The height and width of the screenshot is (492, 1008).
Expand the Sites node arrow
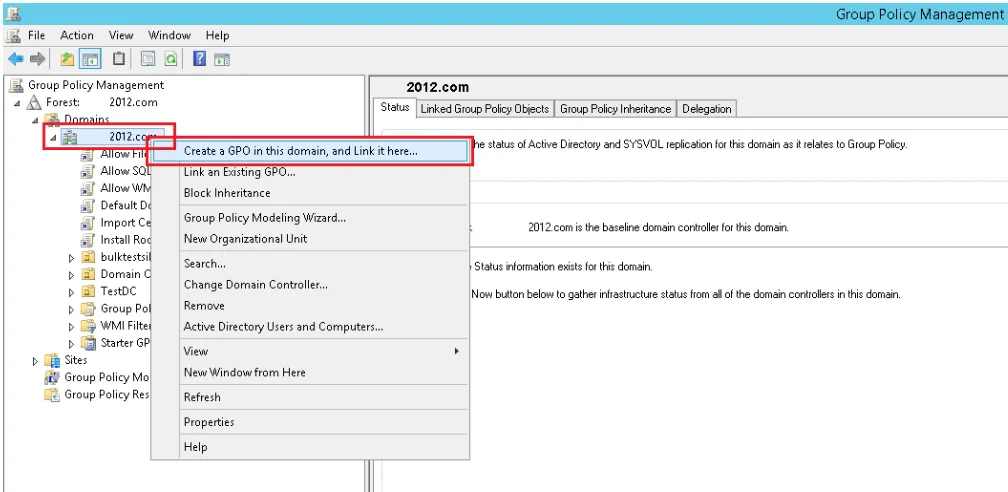tap(35, 361)
